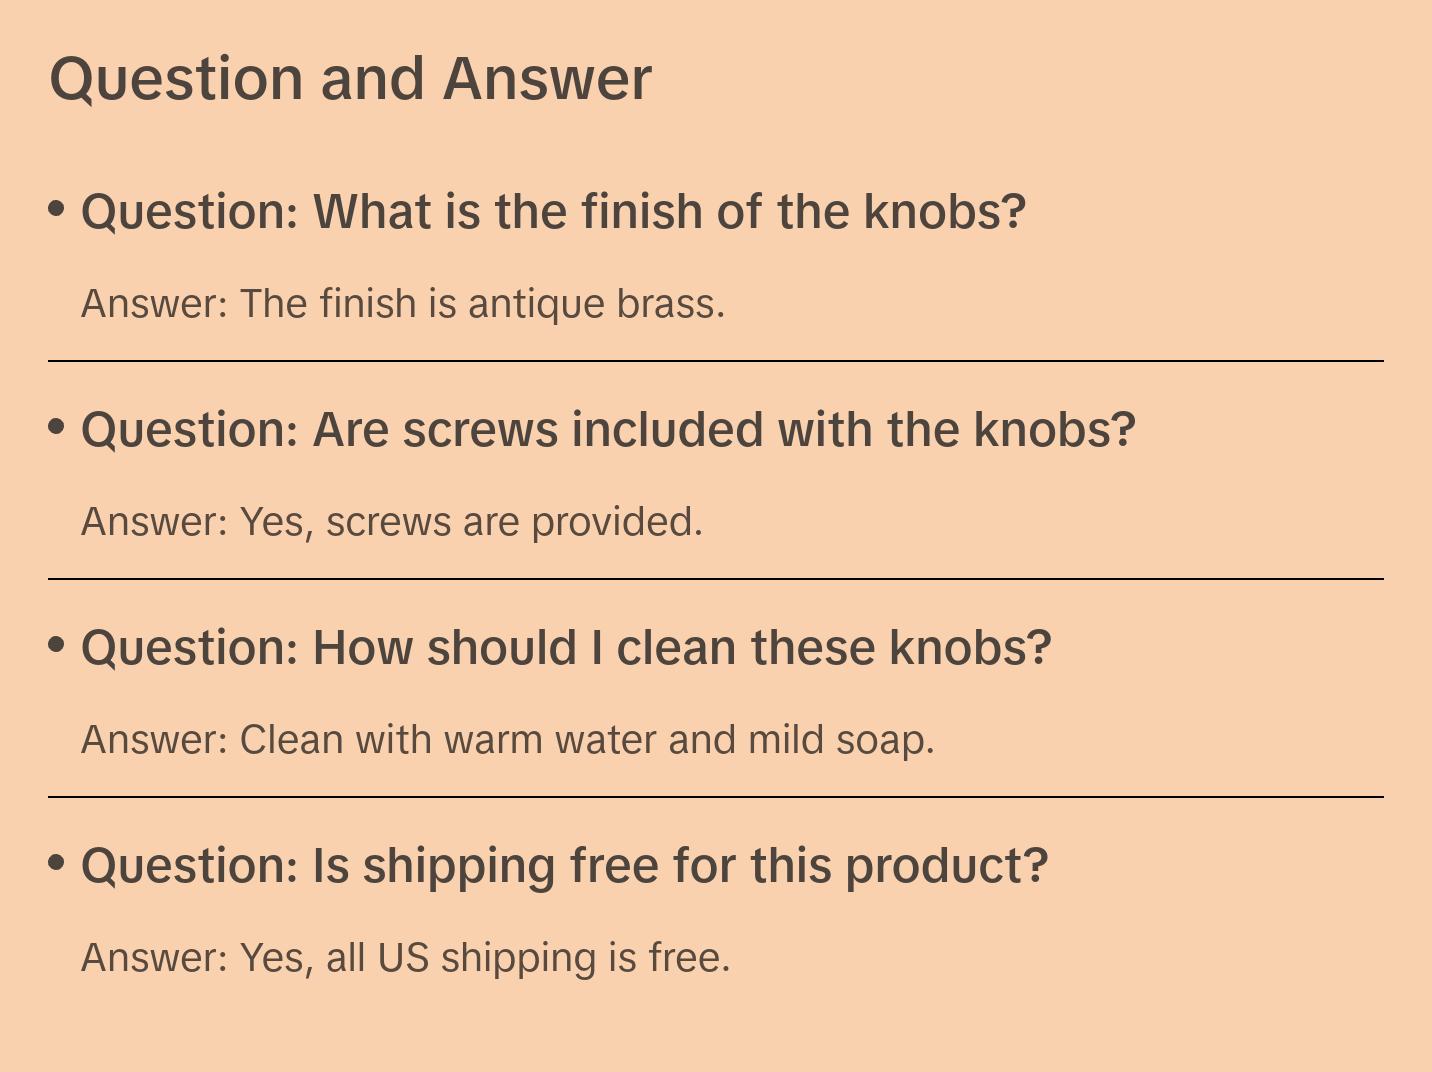The height and width of the screenshot is (1072, 1432).
Task: Click the bullet before the cleaning question
Action: point(57,645)
